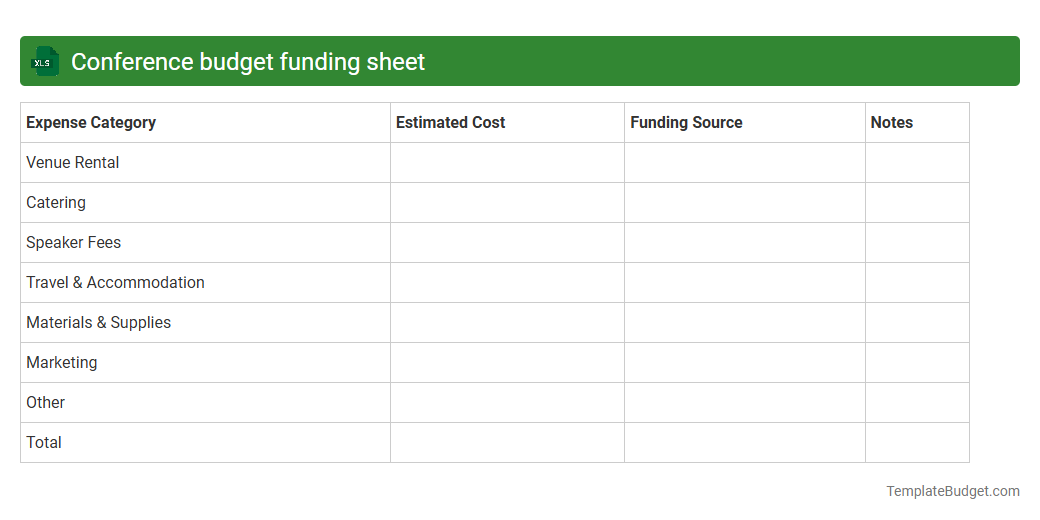Select the "Speaker Fees" row label

pos(74,243)
